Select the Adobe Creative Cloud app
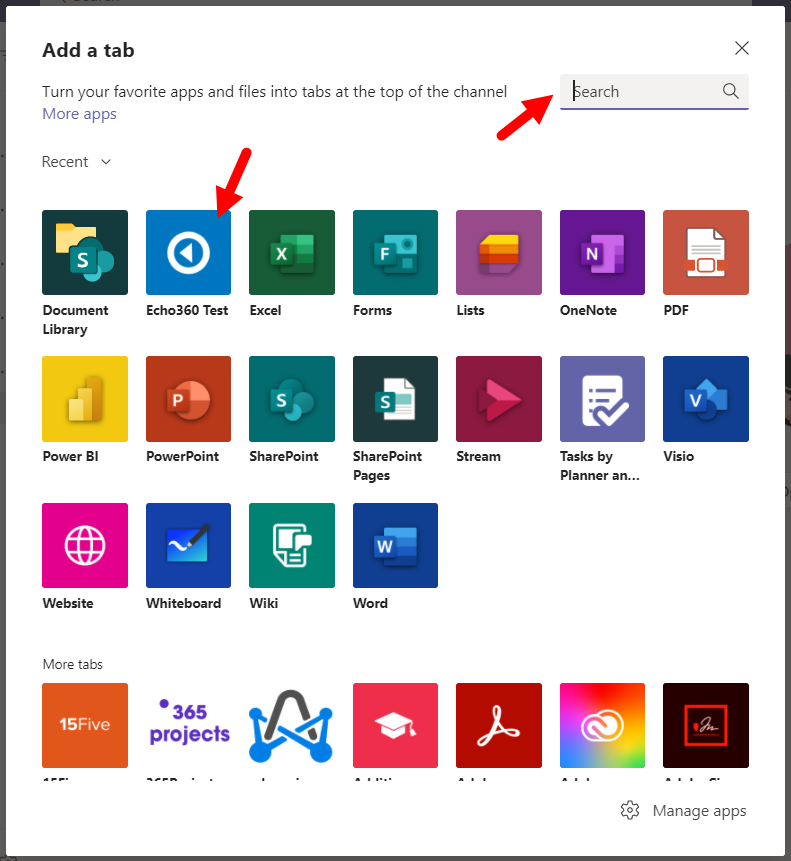The width and height of the screenshot is (791, 861). click(x=602, y=725)
